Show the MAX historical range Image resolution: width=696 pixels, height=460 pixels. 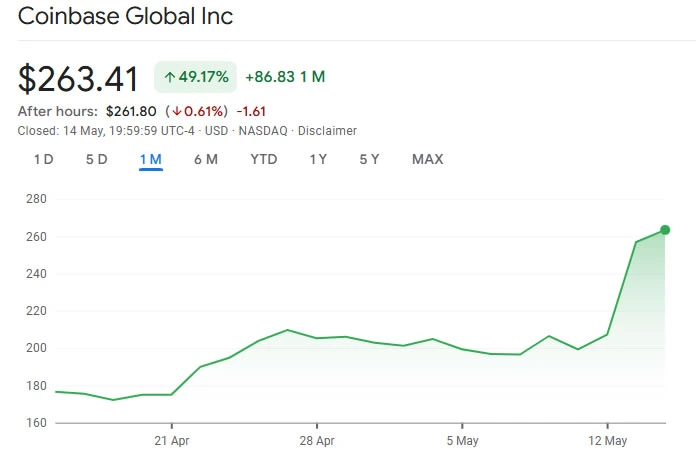pos(427,159)
